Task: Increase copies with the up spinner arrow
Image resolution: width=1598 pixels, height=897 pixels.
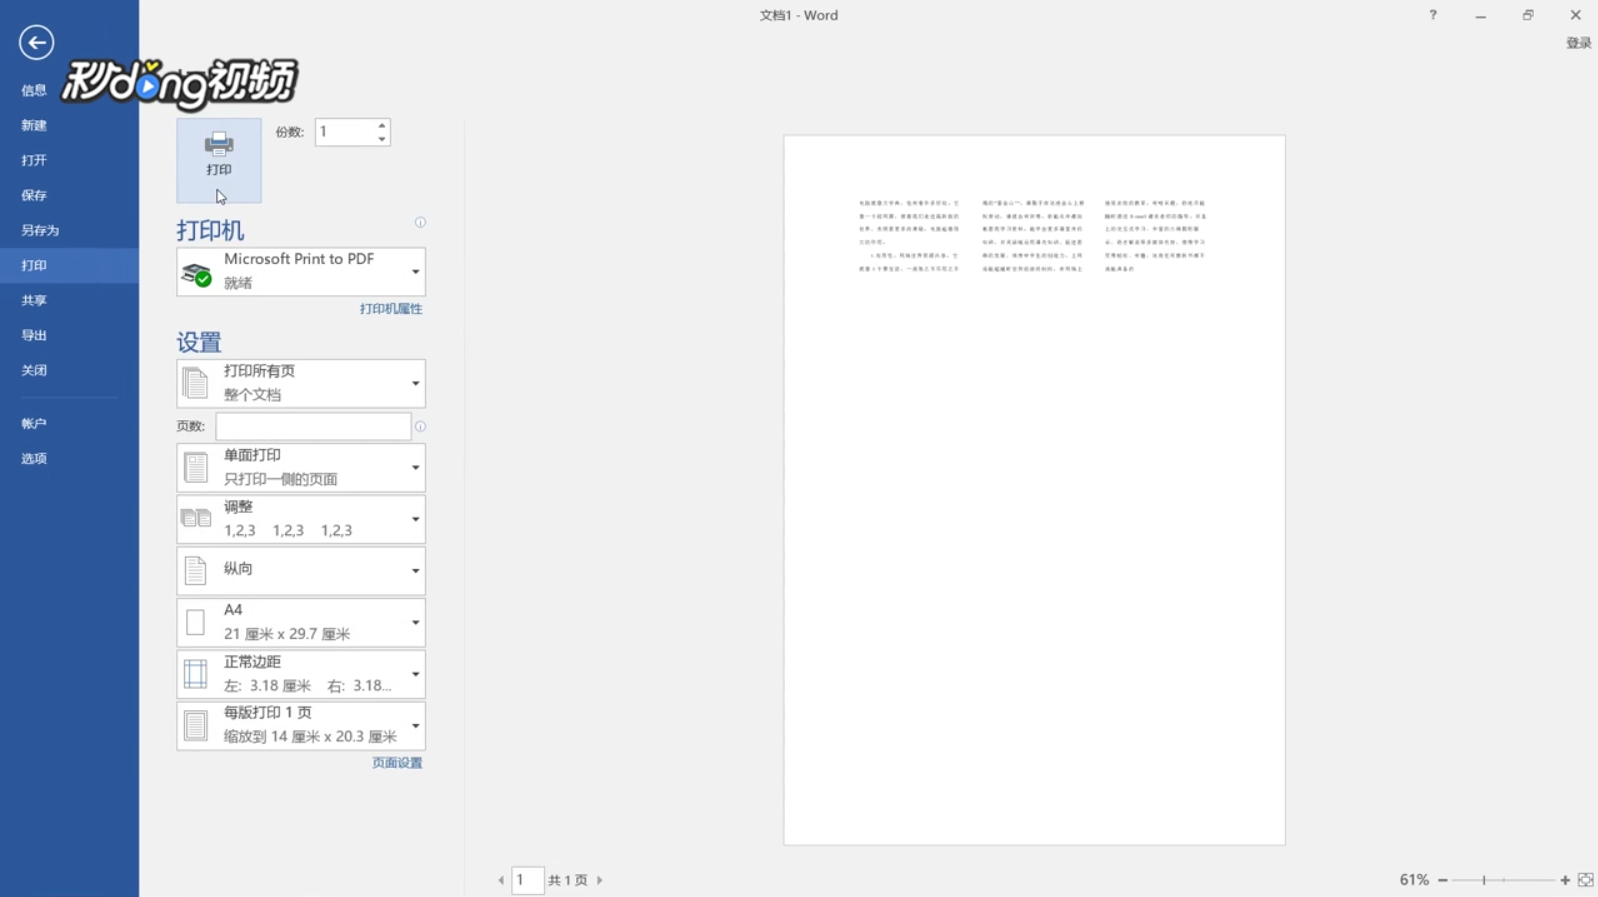Action: [382, 126]
